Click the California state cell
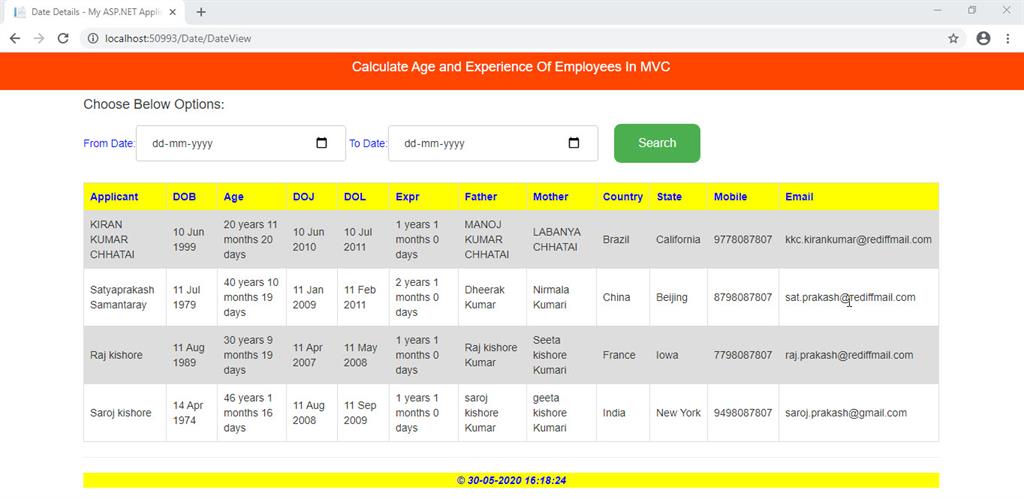1024x499 pixels. (678, 240)
